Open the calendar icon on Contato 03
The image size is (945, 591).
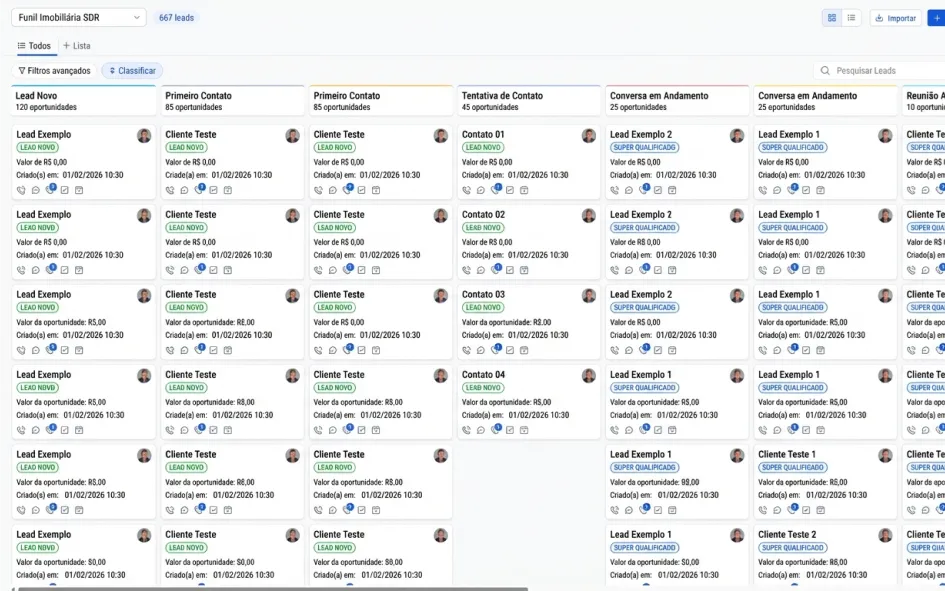(x=524, y=350)
